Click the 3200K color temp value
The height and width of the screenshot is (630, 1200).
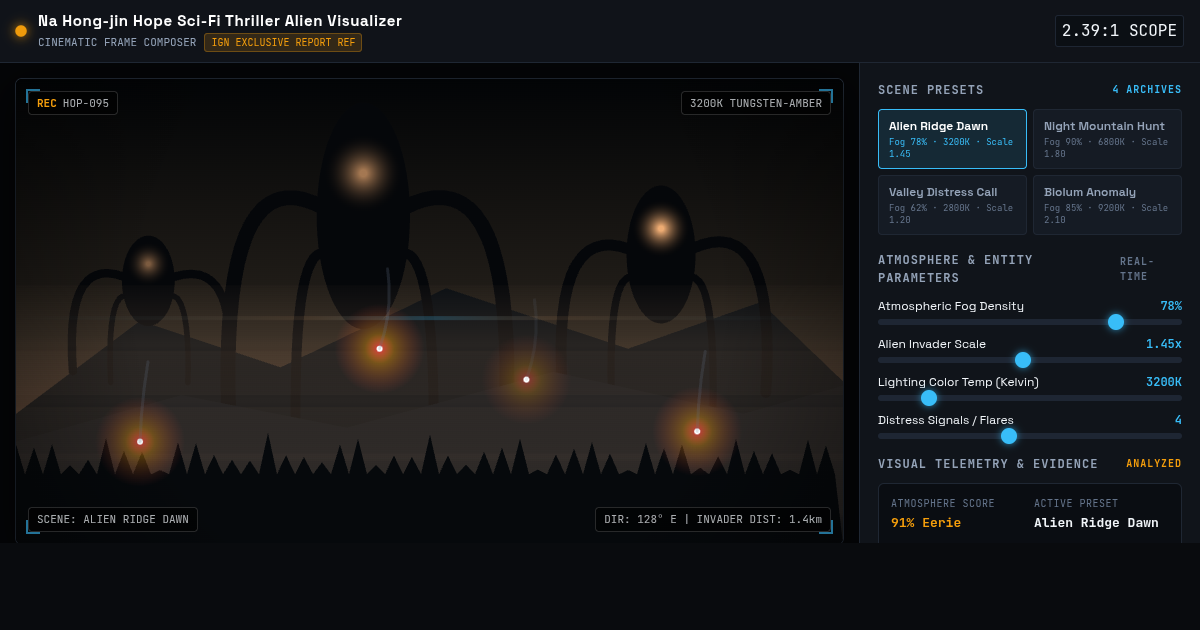click(1164, 382)
